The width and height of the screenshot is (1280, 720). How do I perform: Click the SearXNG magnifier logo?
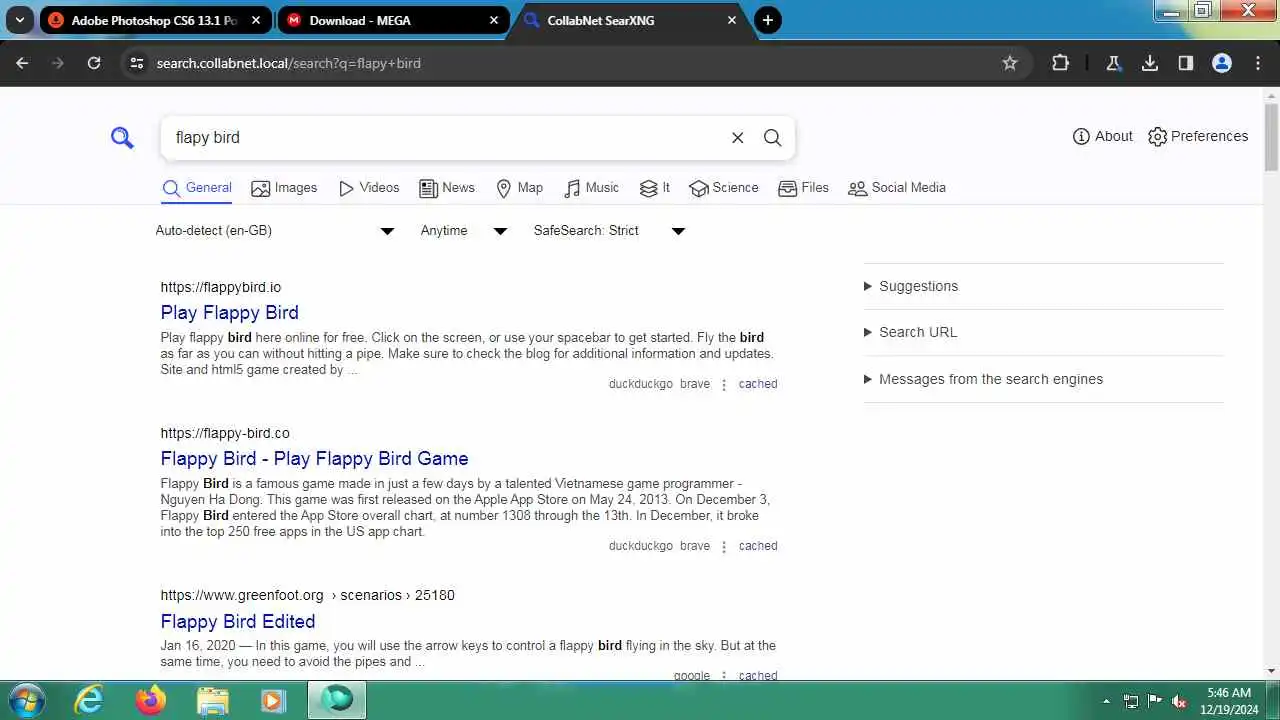[x=122, y=138]
